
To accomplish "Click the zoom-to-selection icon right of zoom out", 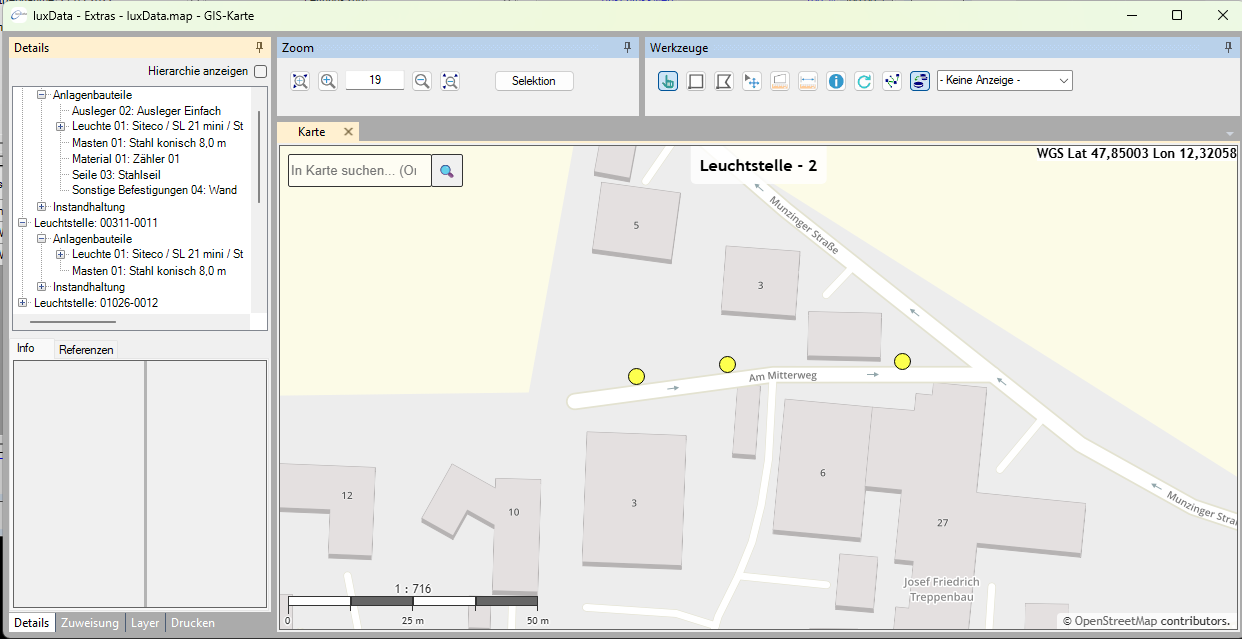I will pos(450,81).
